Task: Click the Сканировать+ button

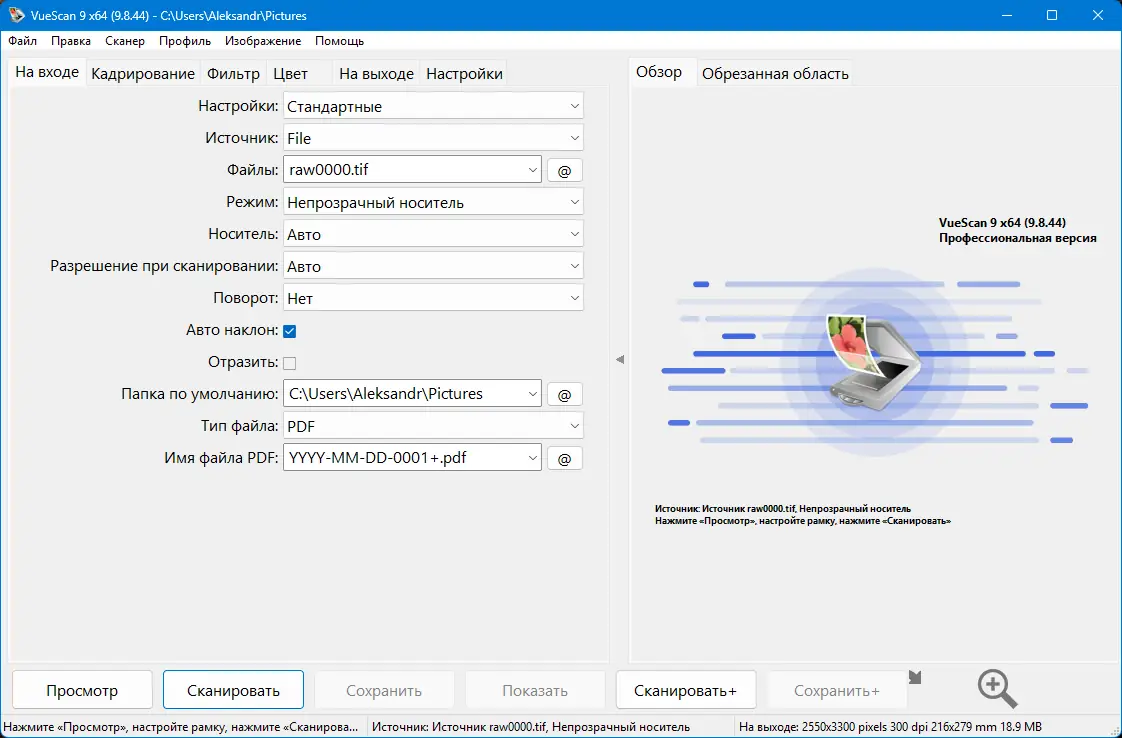Action: pyautogui.click(x=686, y=689)
